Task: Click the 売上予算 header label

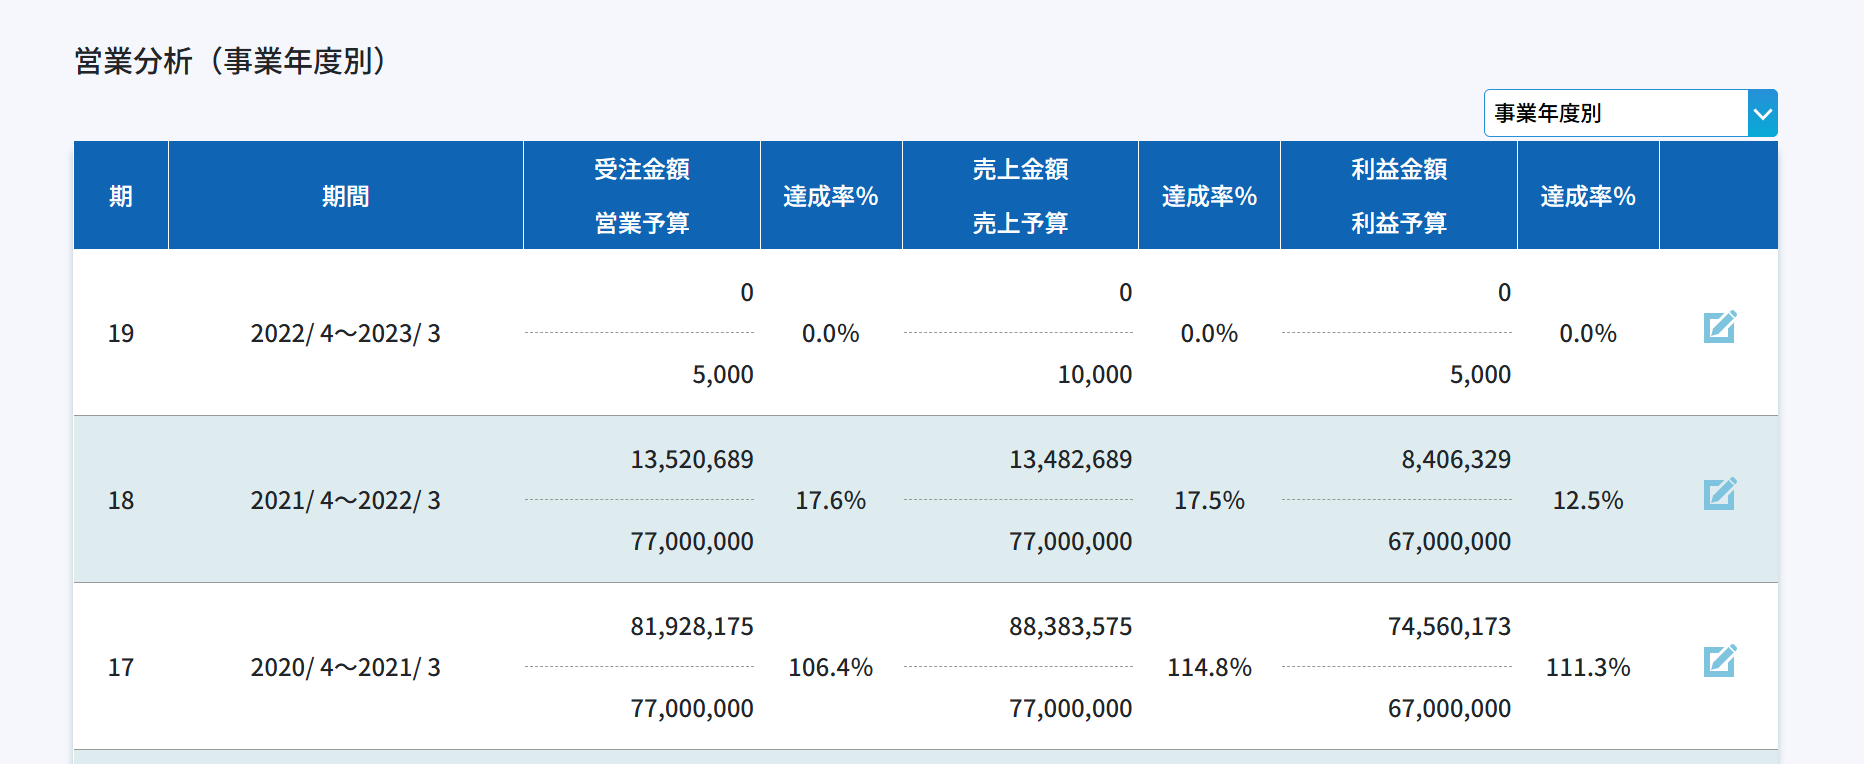Action: (1020, 223)
